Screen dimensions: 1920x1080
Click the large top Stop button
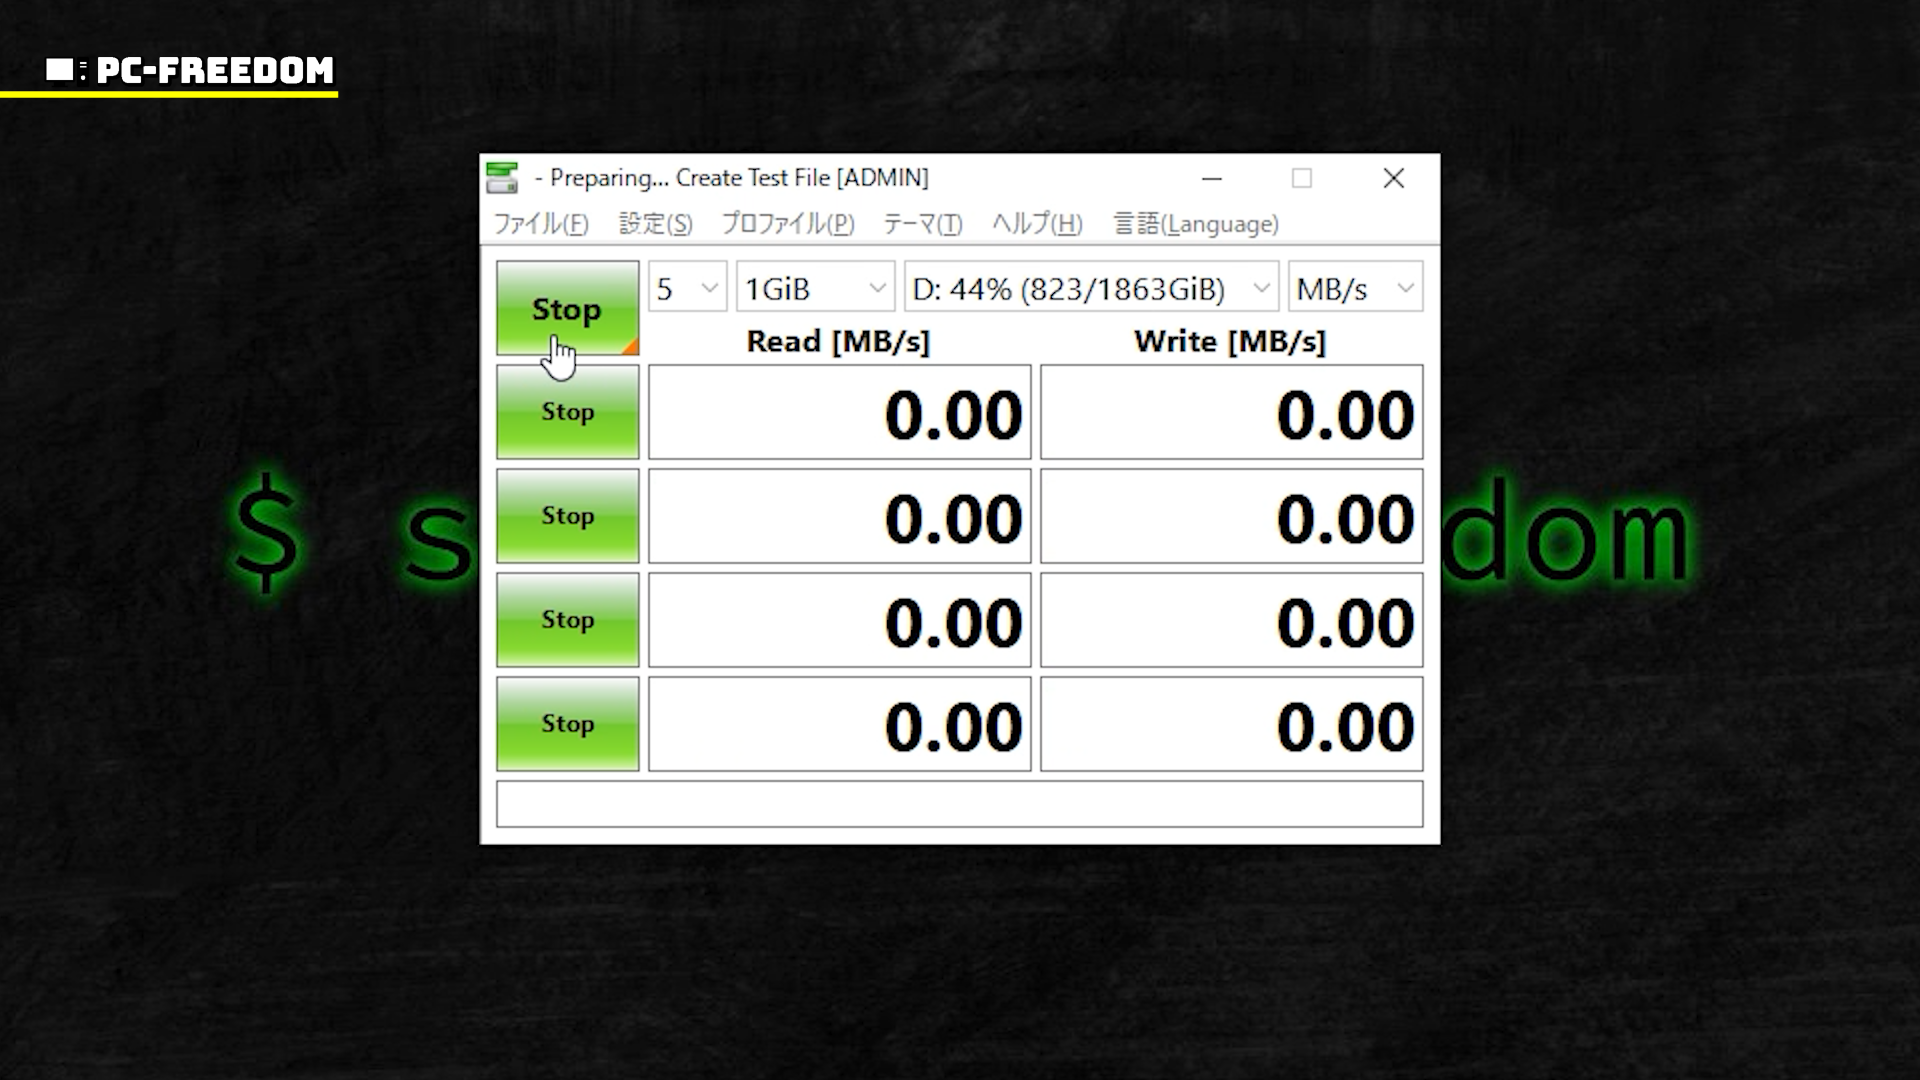(x=567, y=308)
